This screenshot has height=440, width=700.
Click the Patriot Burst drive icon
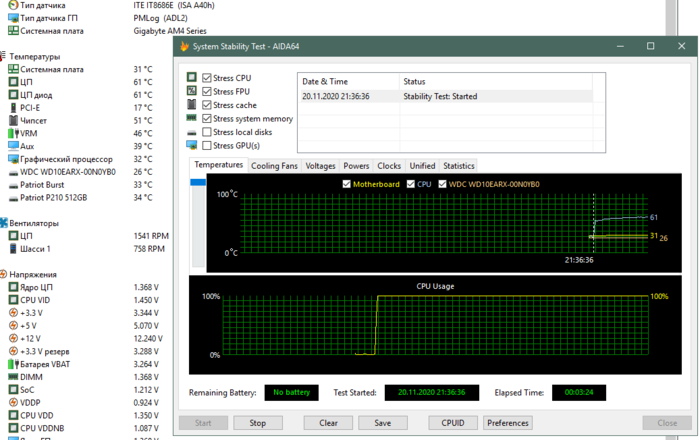click(13, 186)
